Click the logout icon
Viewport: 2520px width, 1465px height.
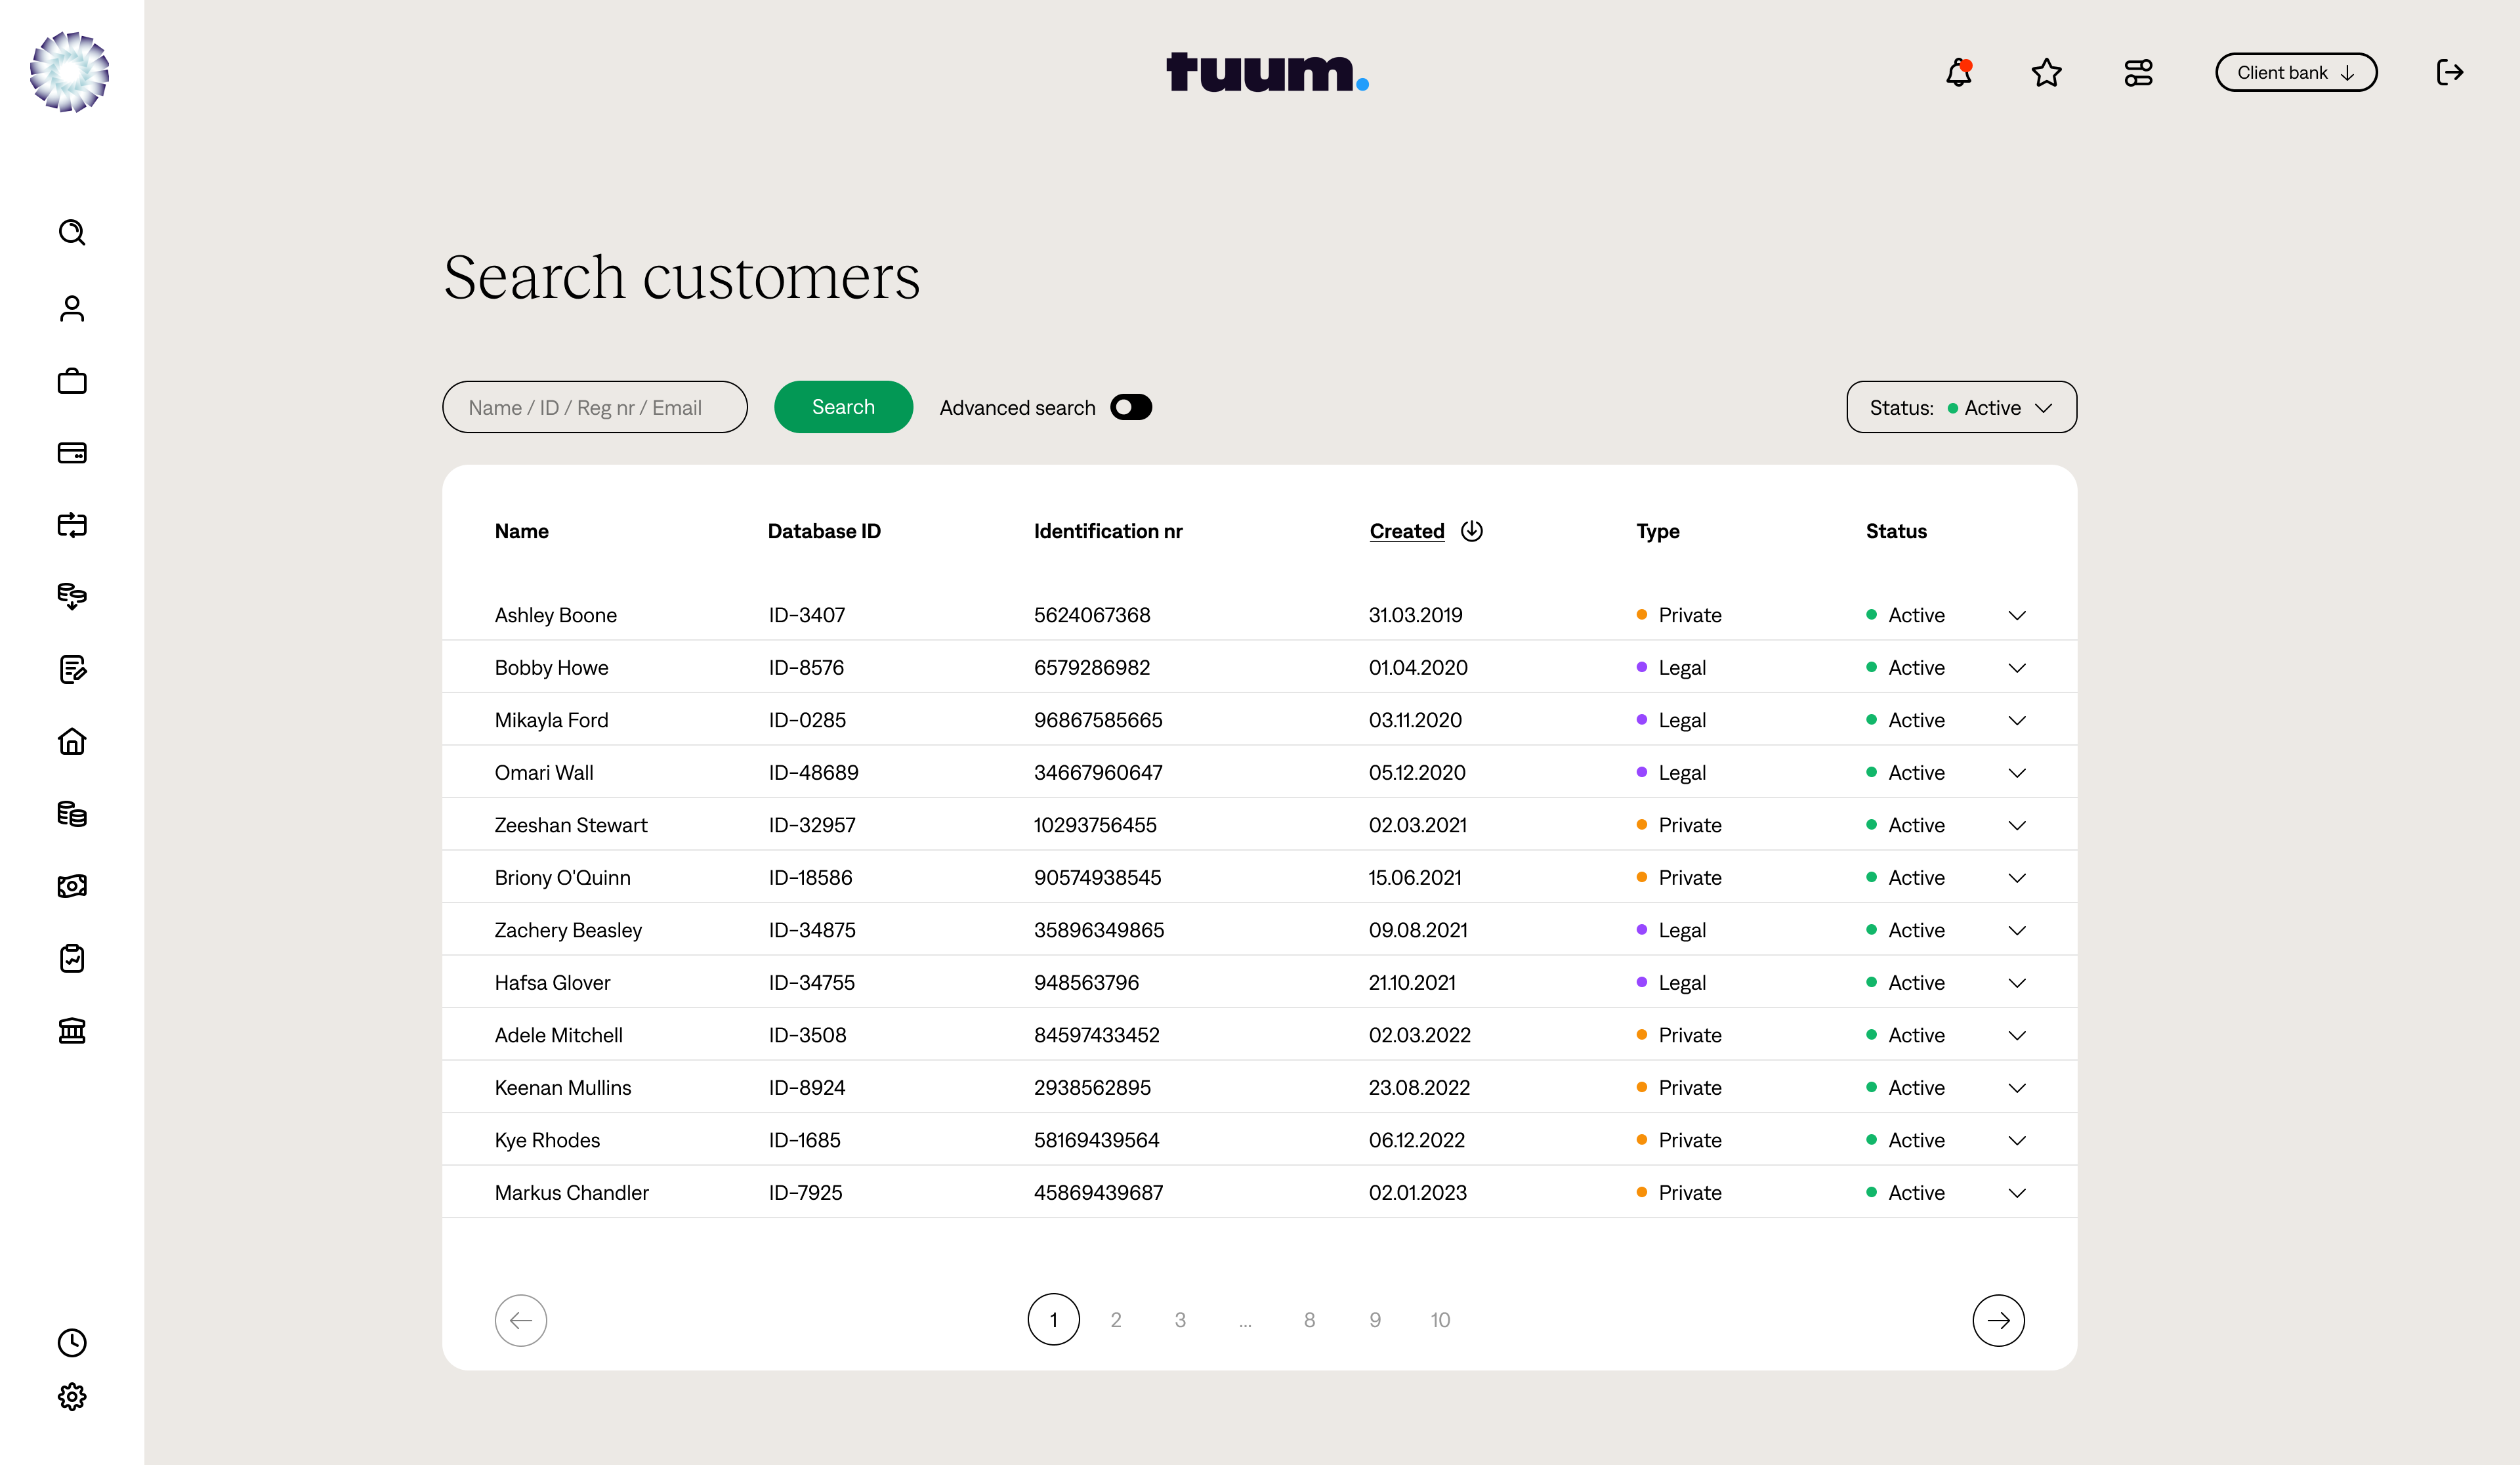coord(2449,72)
